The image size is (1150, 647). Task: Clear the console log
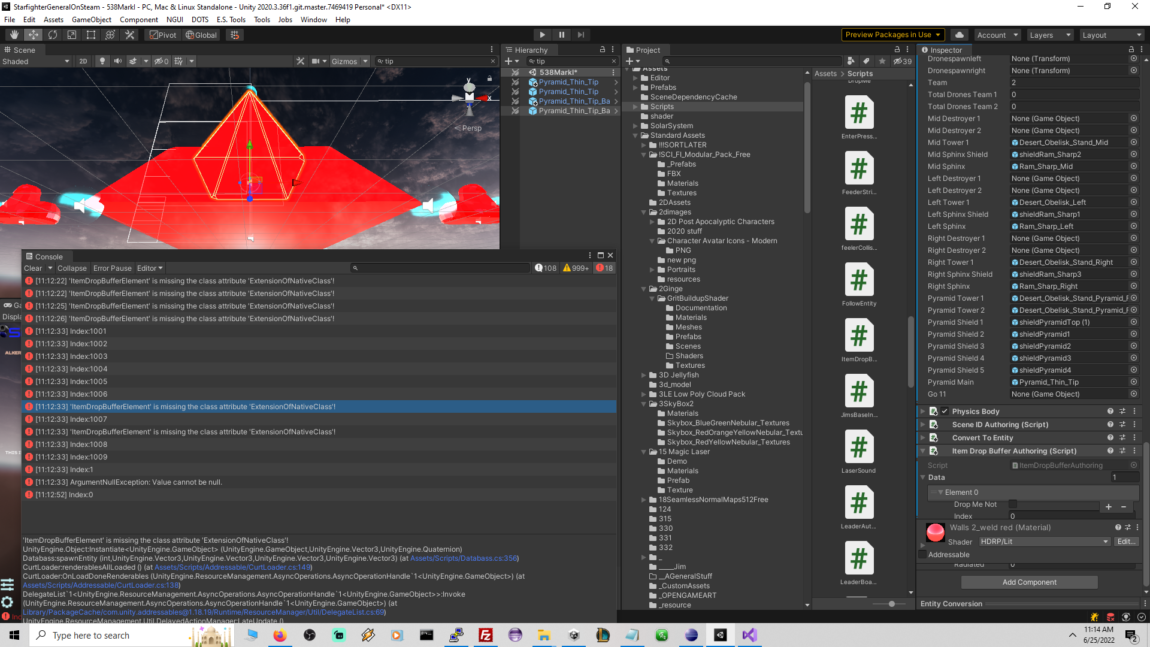pos(33,268)
